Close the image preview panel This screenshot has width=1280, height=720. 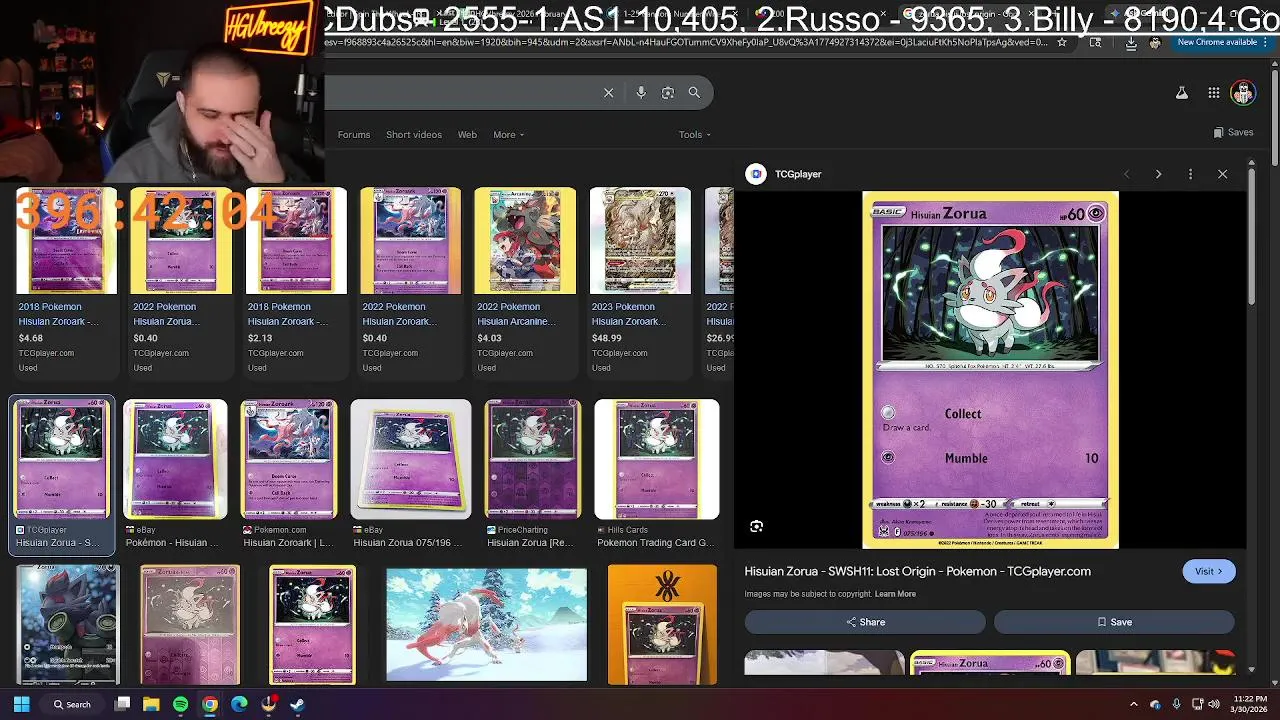coord(1222,174)
